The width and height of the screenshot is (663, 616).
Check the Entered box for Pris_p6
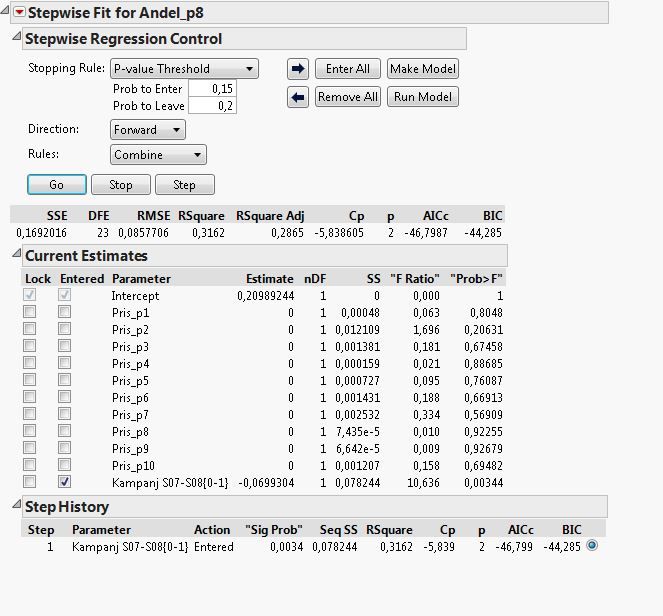pyautogui.click(x=65, y=397)
